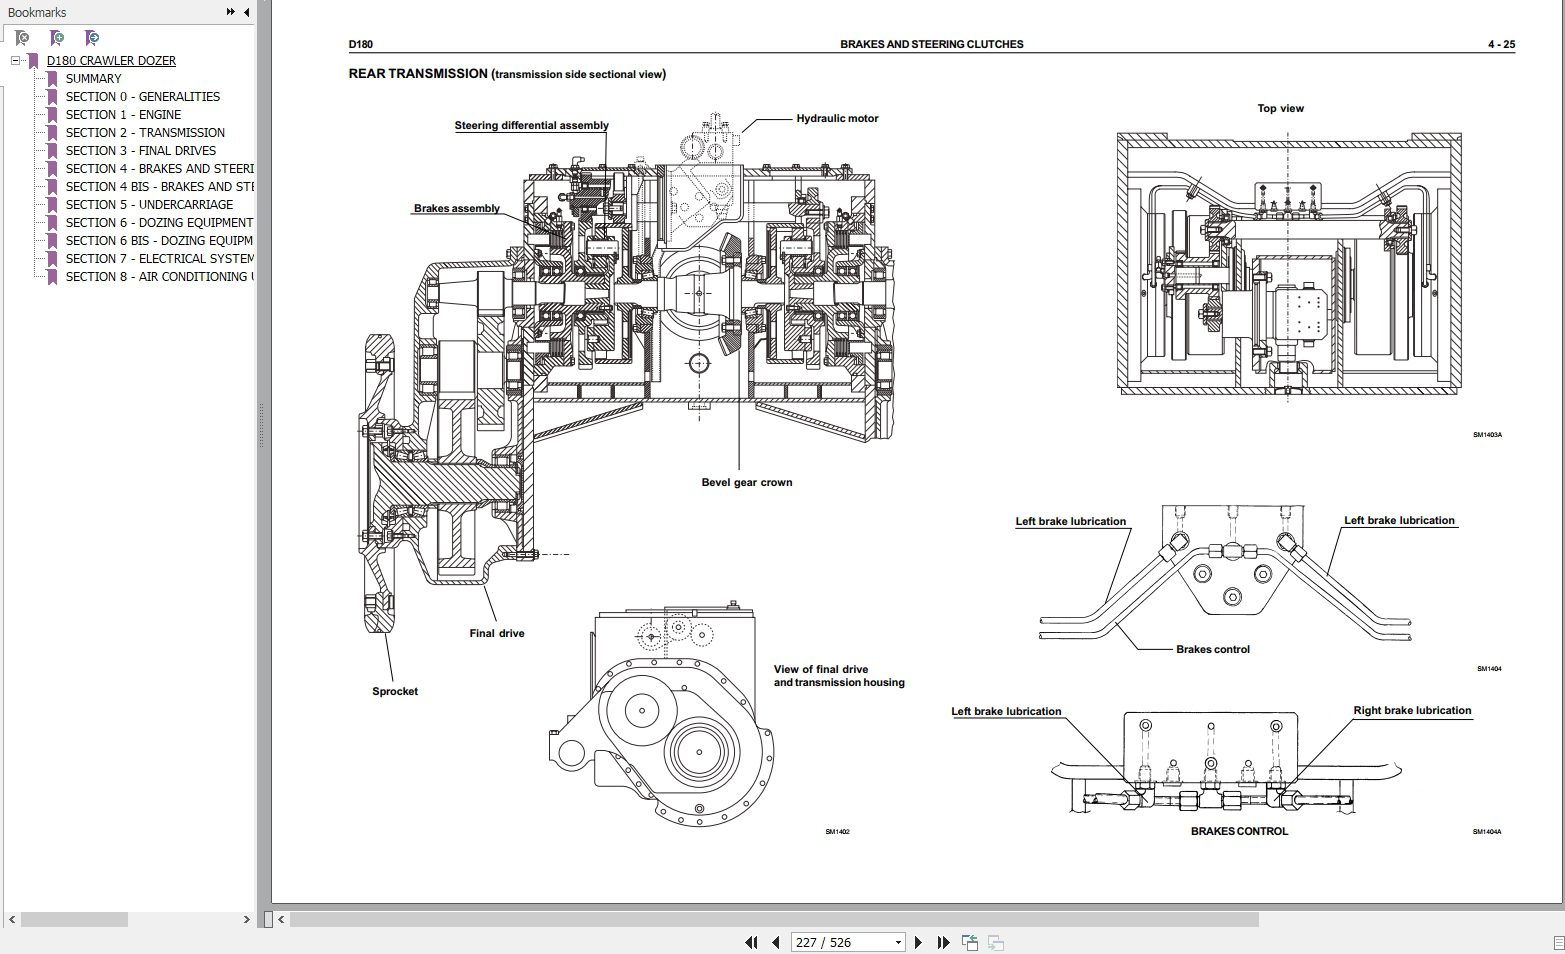The image size is (1565, 954).
Task: Go forward to next view
Action: click(995, 942)
